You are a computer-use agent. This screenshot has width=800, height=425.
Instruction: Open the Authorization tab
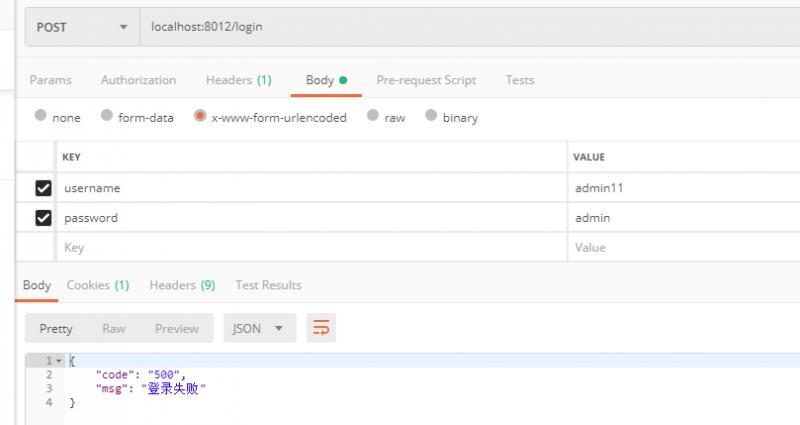click(x=138, y=80)
